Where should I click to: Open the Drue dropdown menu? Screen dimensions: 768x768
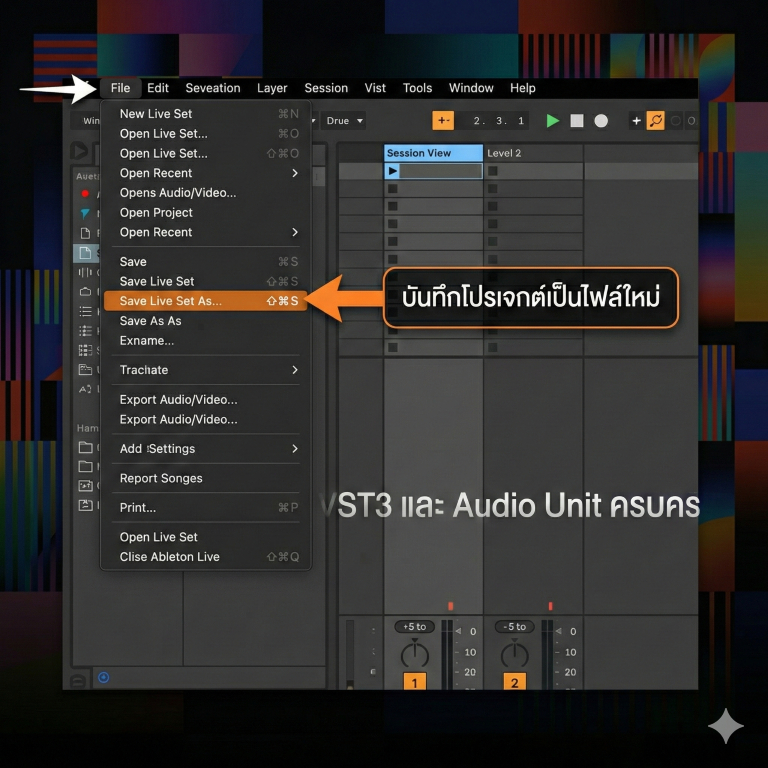pos(344,120)
